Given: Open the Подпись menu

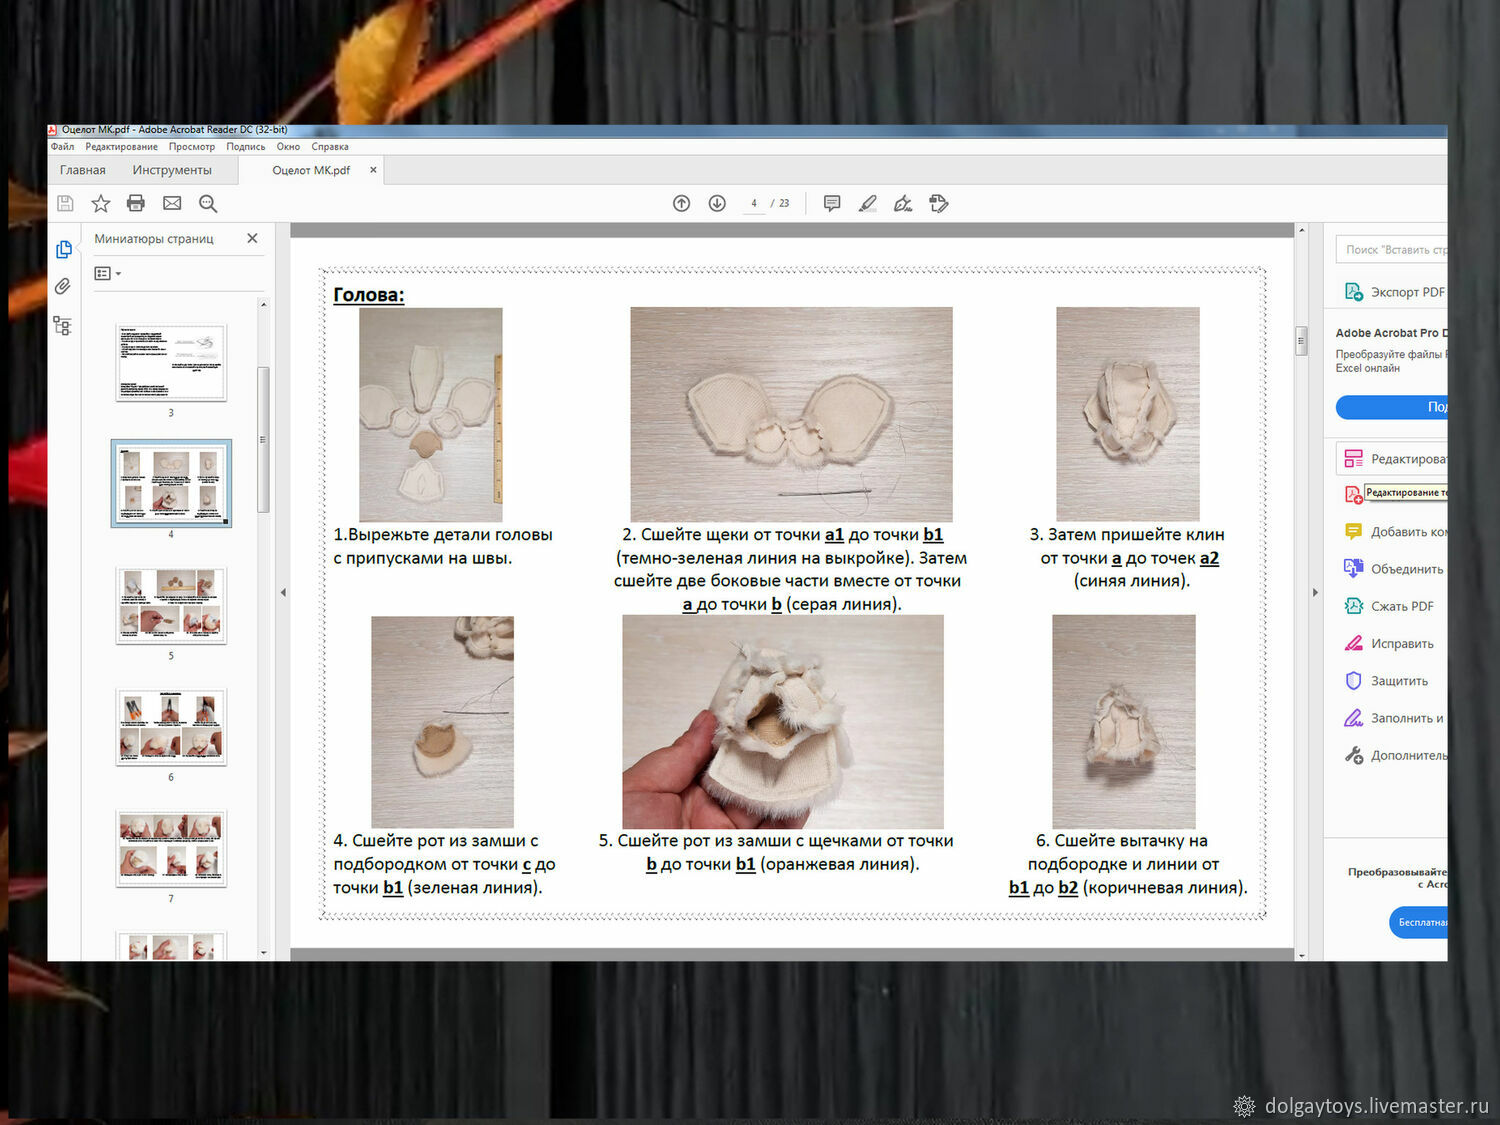Looking at the screenshot, I should coord(246,147).
